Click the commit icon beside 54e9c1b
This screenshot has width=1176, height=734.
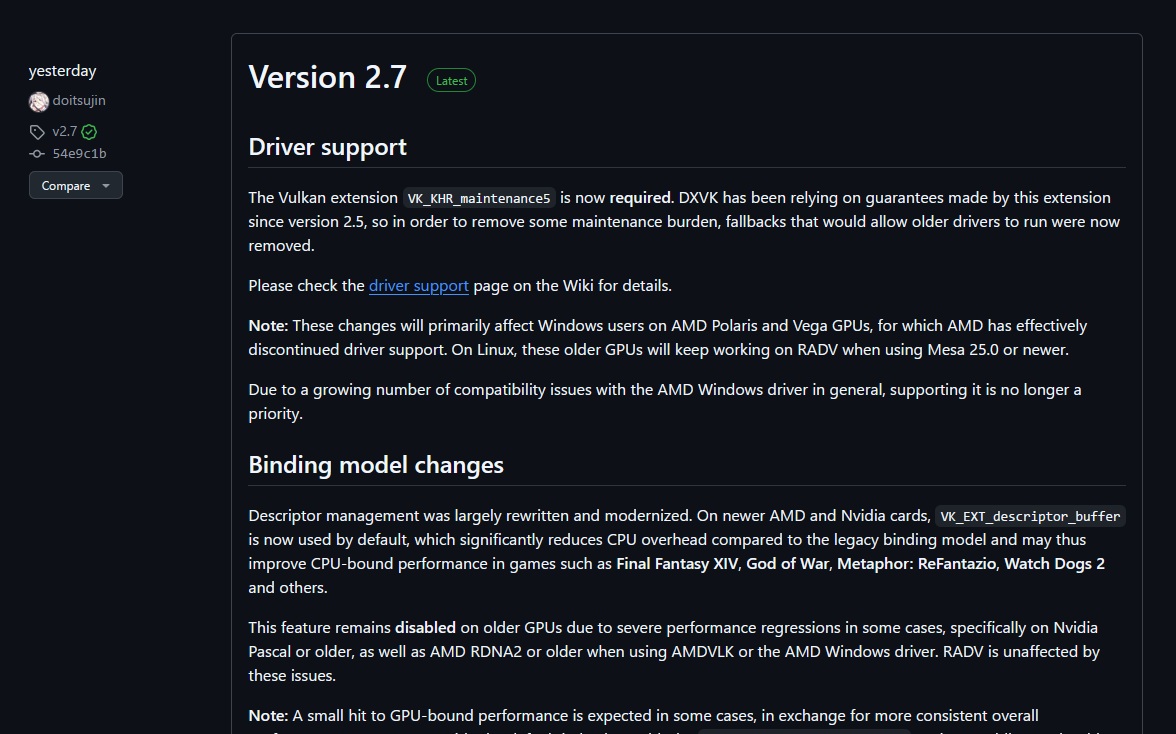37,154
